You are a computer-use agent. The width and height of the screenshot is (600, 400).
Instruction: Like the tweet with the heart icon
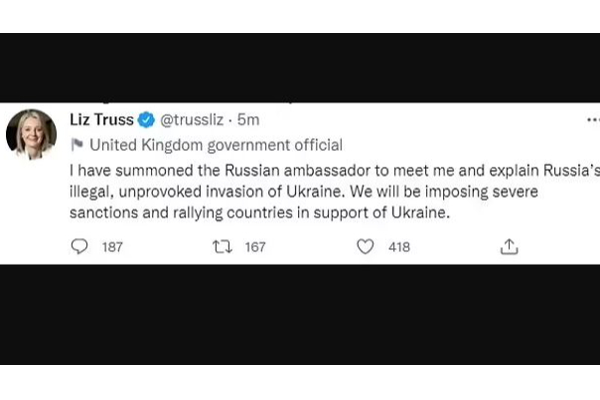[x=366, y=247]
